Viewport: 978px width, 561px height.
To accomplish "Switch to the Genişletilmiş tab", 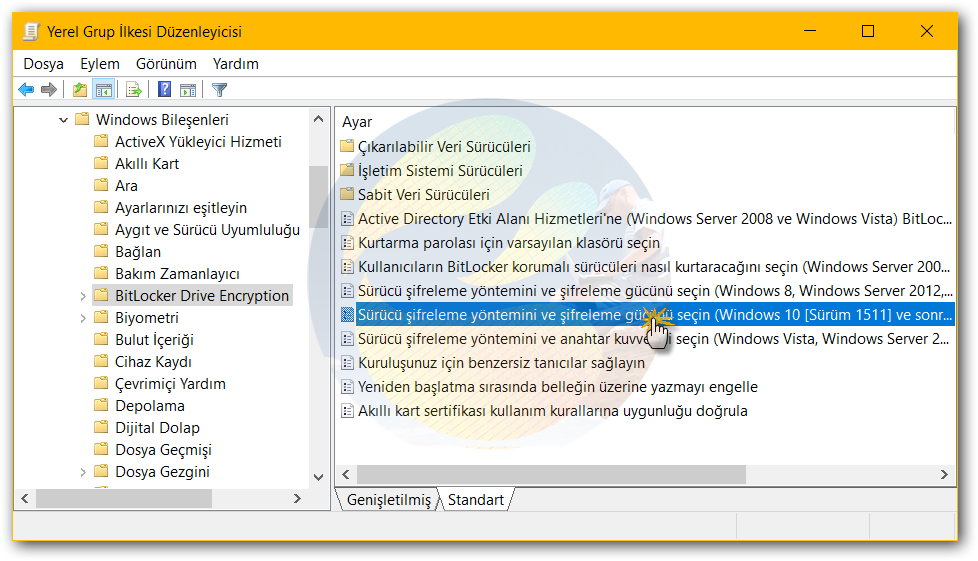I will pyautogui.click(x=389, y=500).
